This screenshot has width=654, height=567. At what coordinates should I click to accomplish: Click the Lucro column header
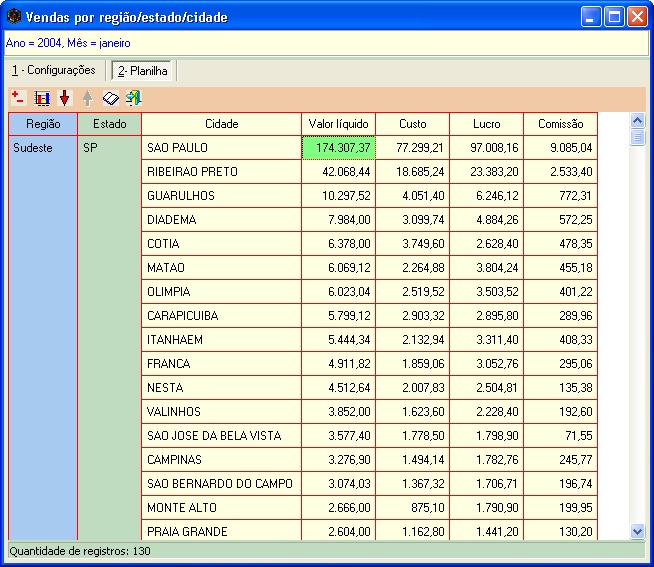pos(486,124)
